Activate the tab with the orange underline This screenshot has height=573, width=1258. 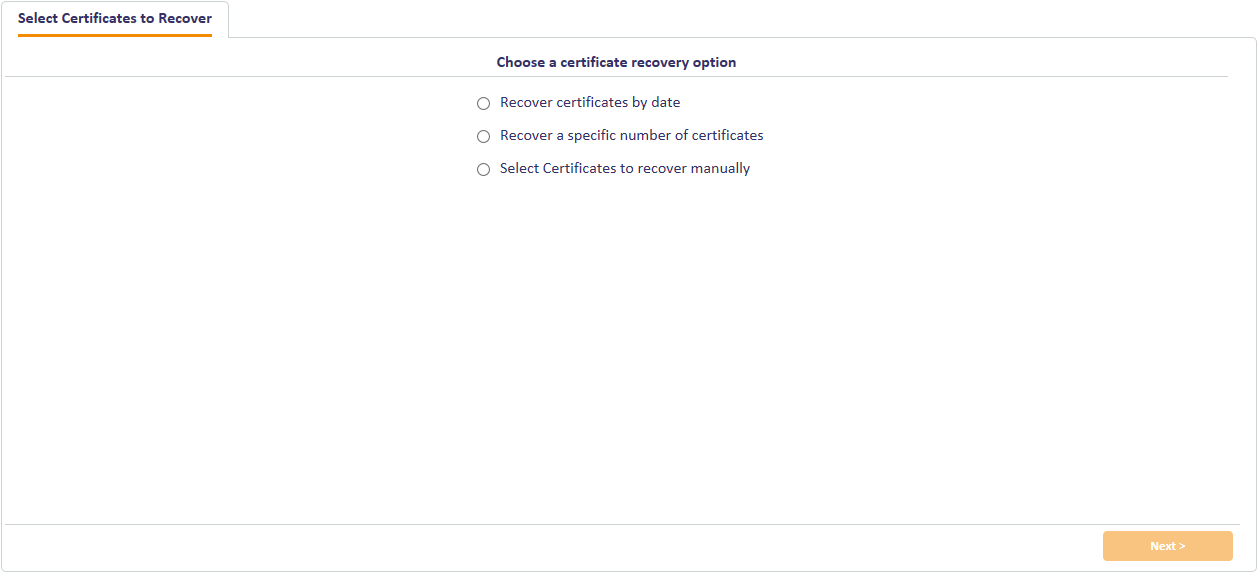[x=115, y=19]
